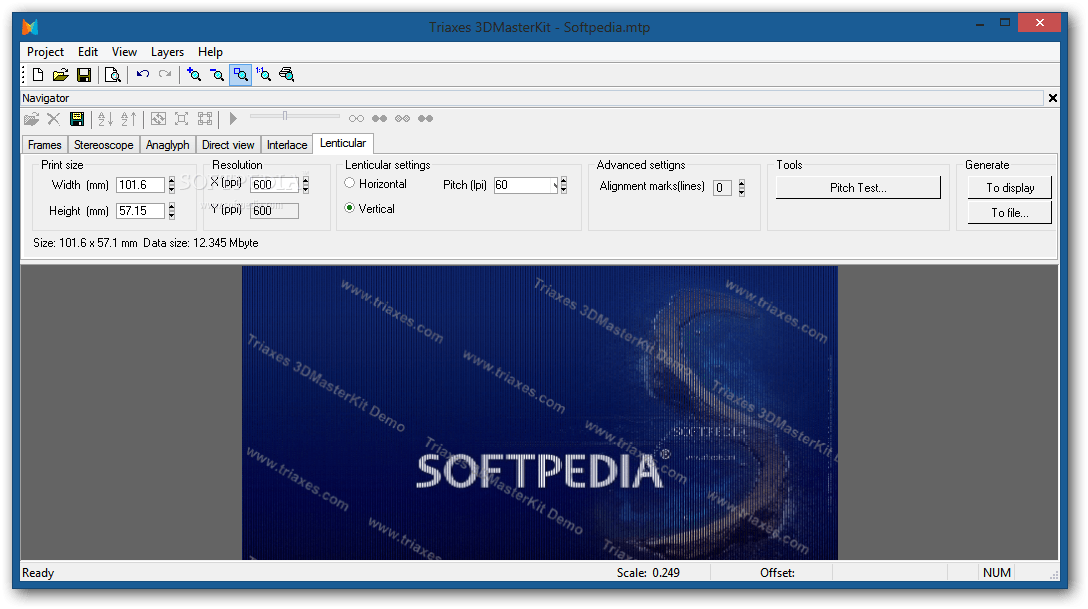The height and width of the screenshot is (609, 1088).
Task: Select Horizontal lenticular orientation
Action: (350, 184)
